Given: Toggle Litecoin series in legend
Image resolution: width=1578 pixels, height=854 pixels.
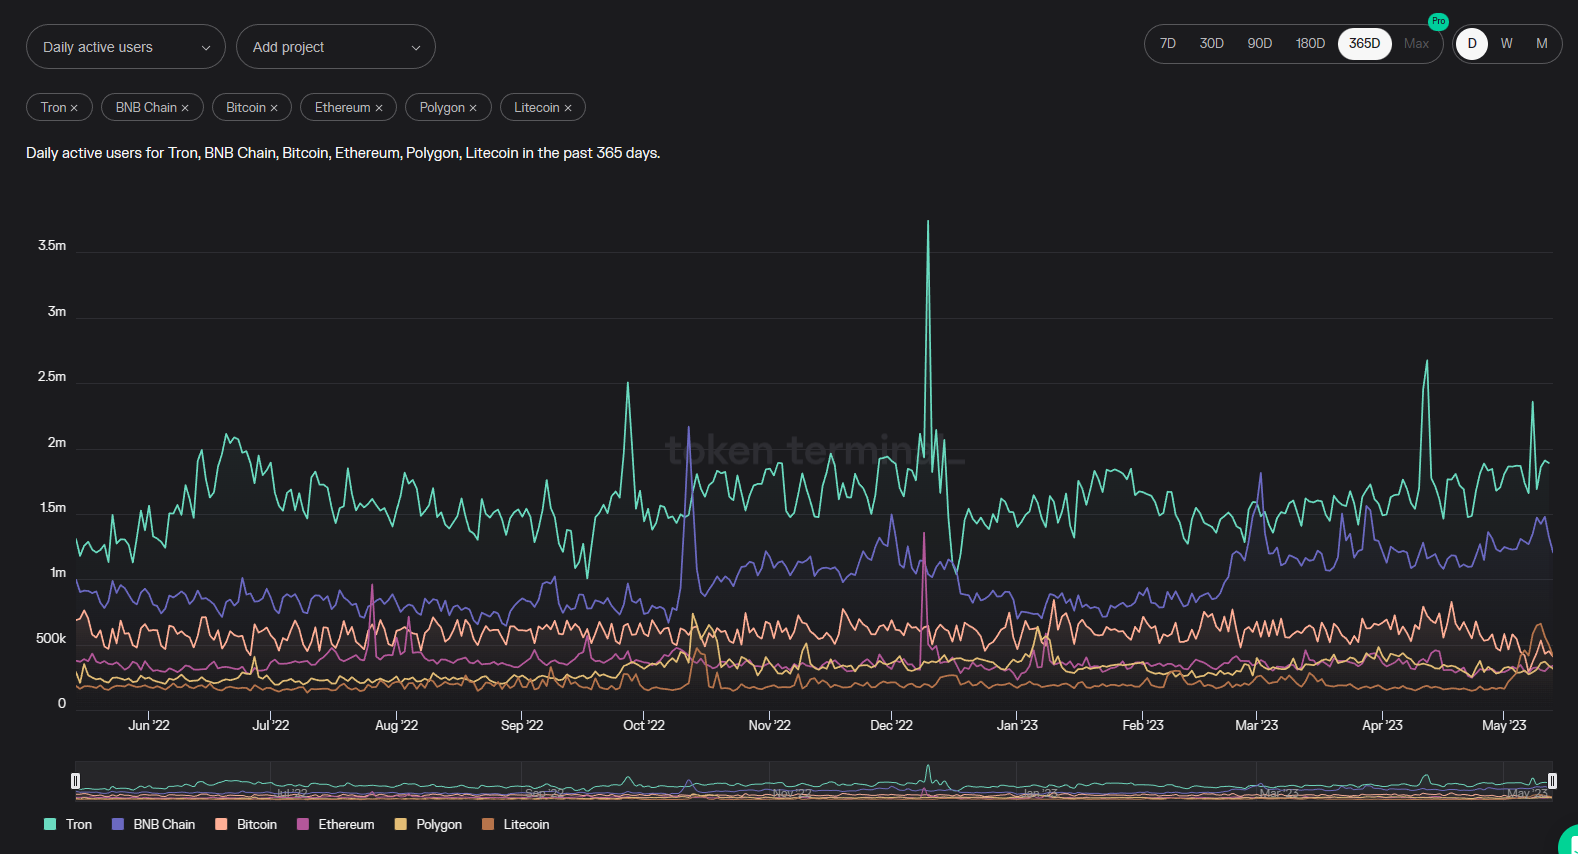Looking at the screenshot, I should (x=516, y=825).
